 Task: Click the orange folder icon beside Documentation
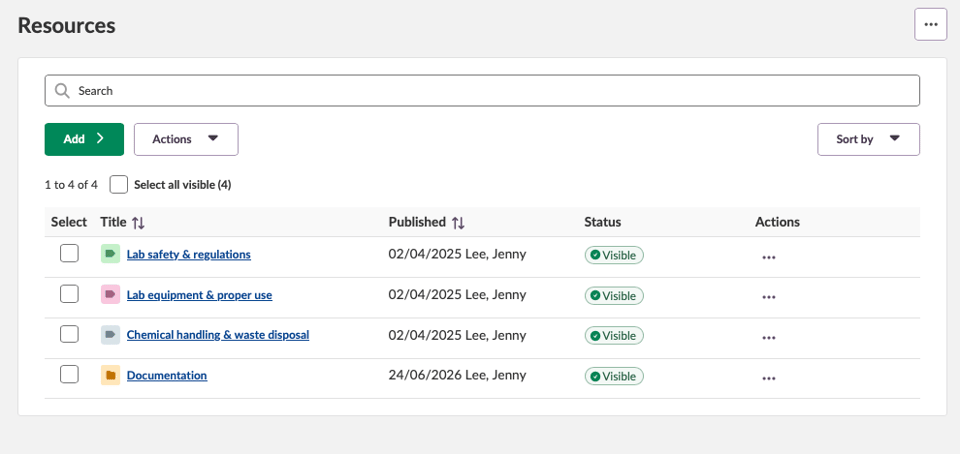pyautogui.click(x=110, y=375)
